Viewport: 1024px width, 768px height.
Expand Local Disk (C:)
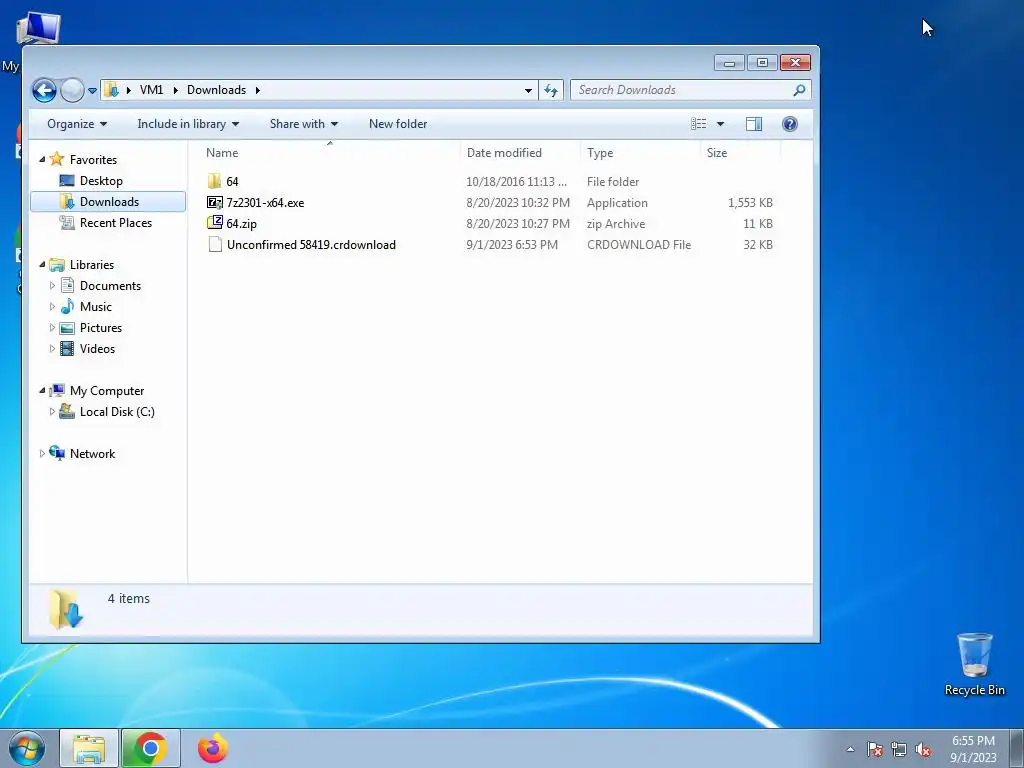[52, 411]
